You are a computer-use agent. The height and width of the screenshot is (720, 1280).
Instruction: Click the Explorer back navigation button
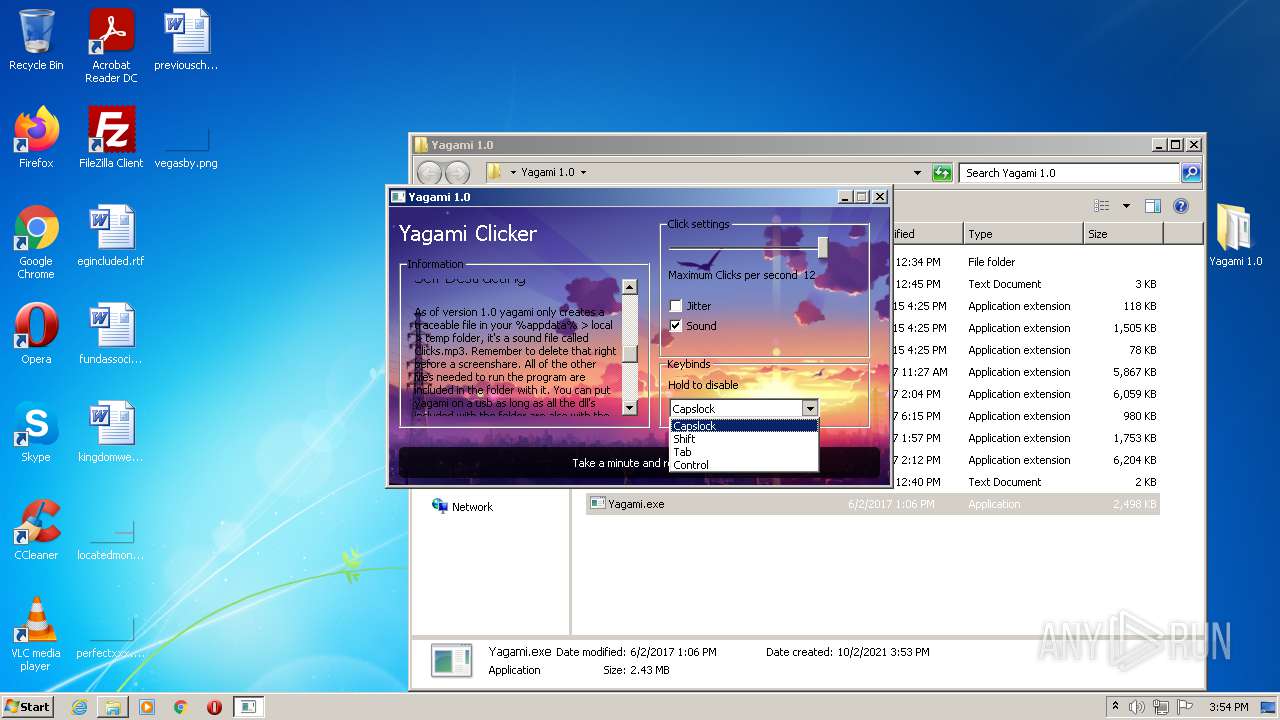429,173
